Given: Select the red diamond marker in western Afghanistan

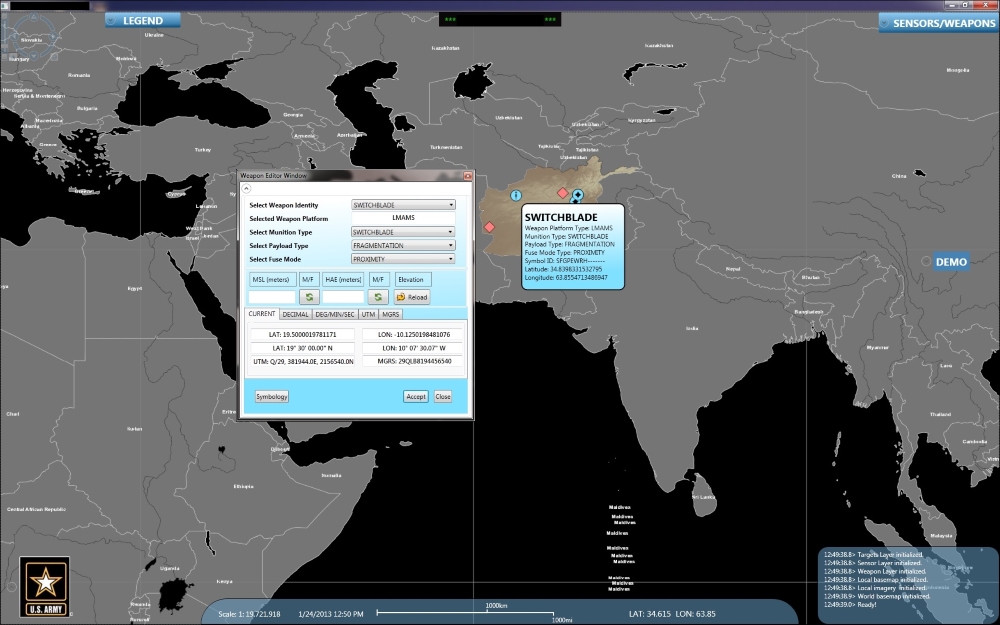Looking at the screenshot, I should coord(489,226).
